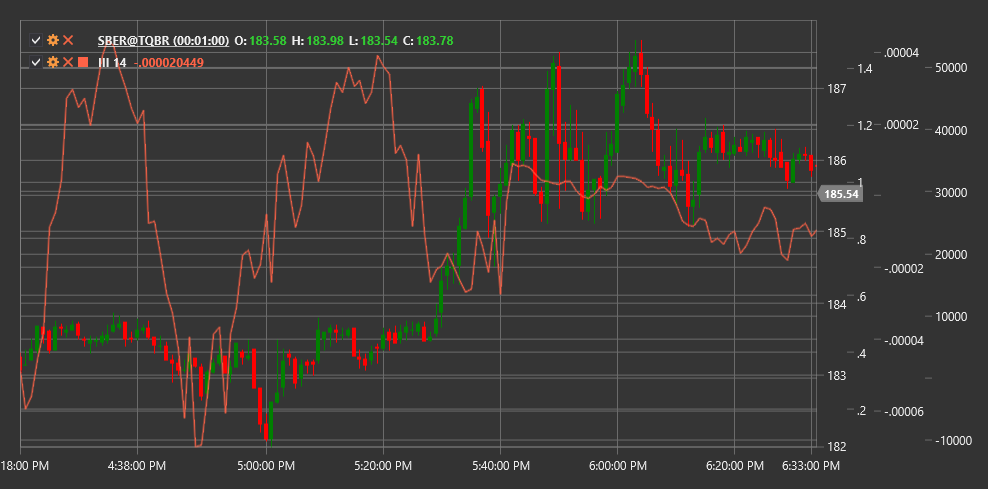Open the SBER@TQBR (00:01:00) series link
The image size is (988, 489).
pyautogui.click(x=163, y=40)
